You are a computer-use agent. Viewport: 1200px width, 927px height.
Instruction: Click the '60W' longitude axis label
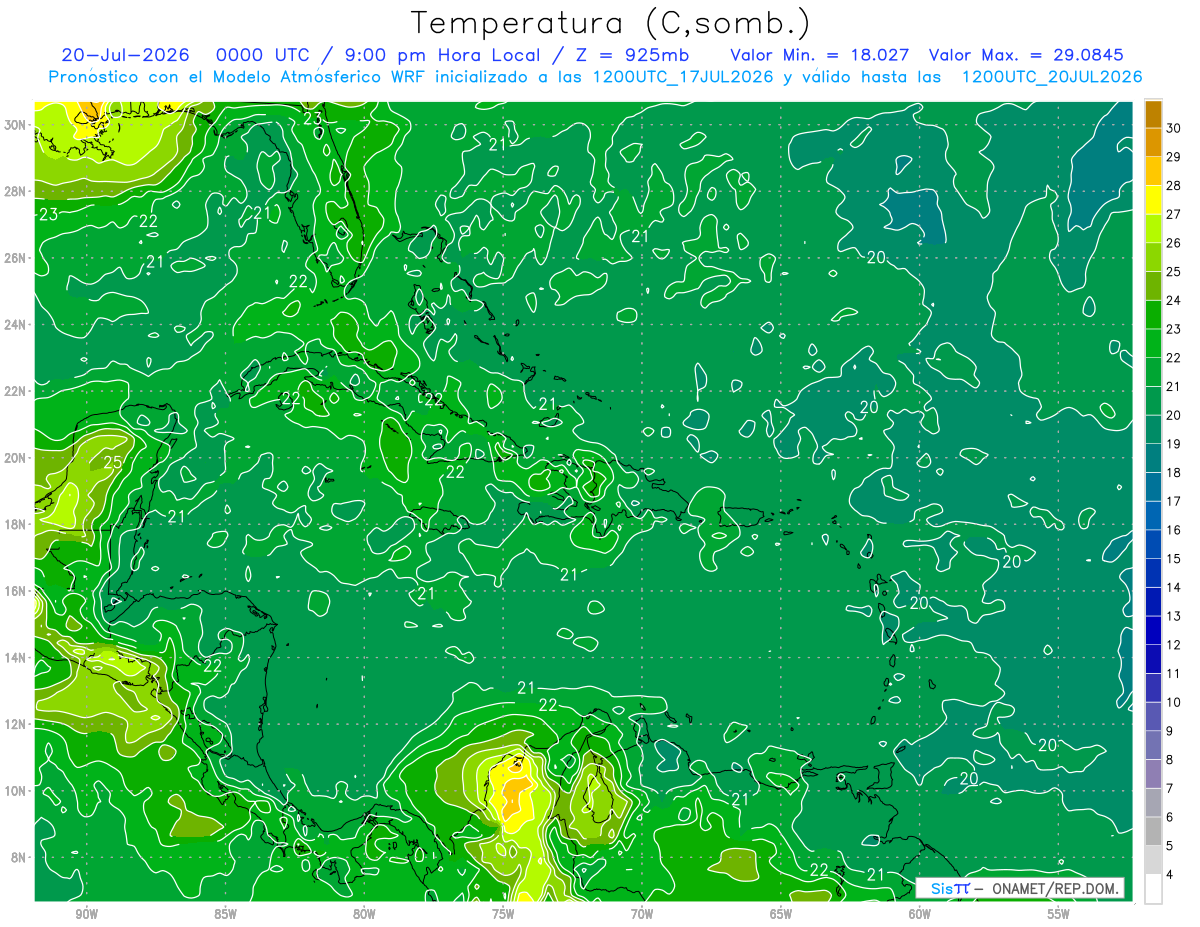pyautogui.click(x=920, y=915)
